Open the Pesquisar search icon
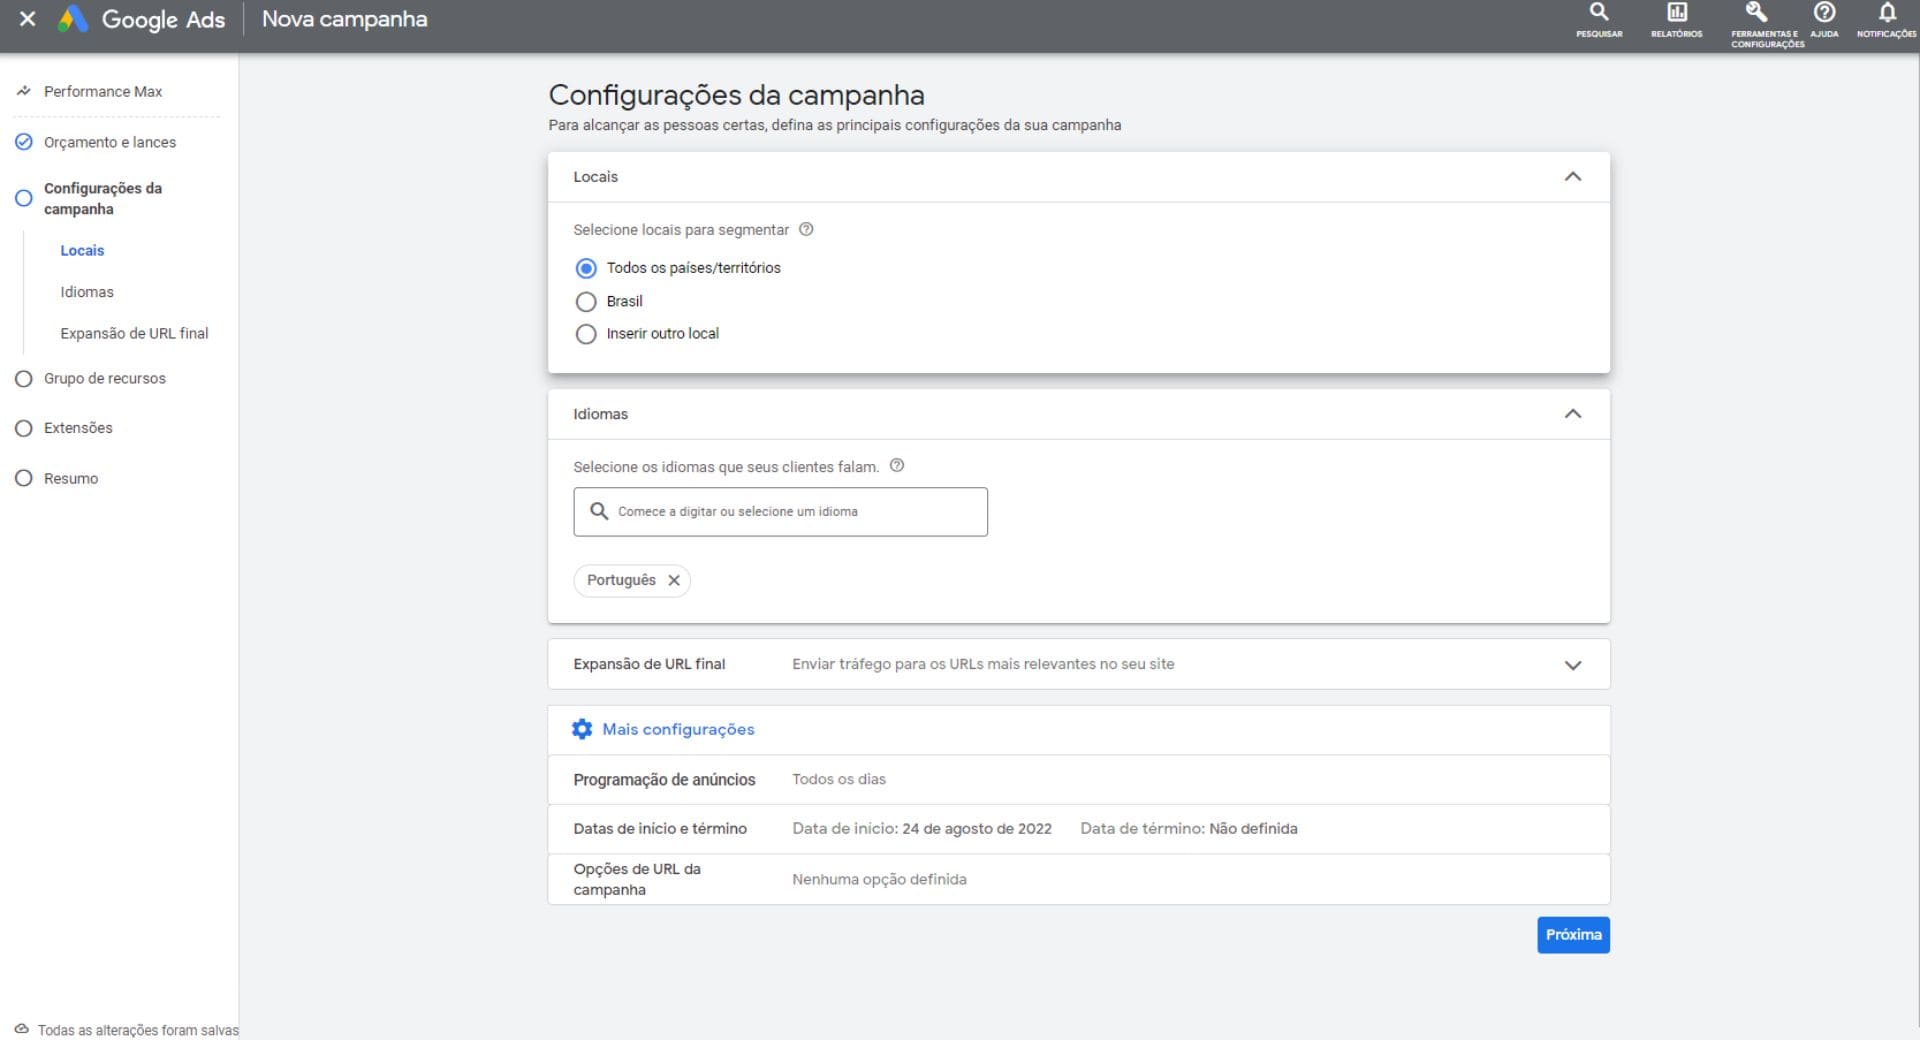Screen dimensions: 1920x1040 (1599, 14)
